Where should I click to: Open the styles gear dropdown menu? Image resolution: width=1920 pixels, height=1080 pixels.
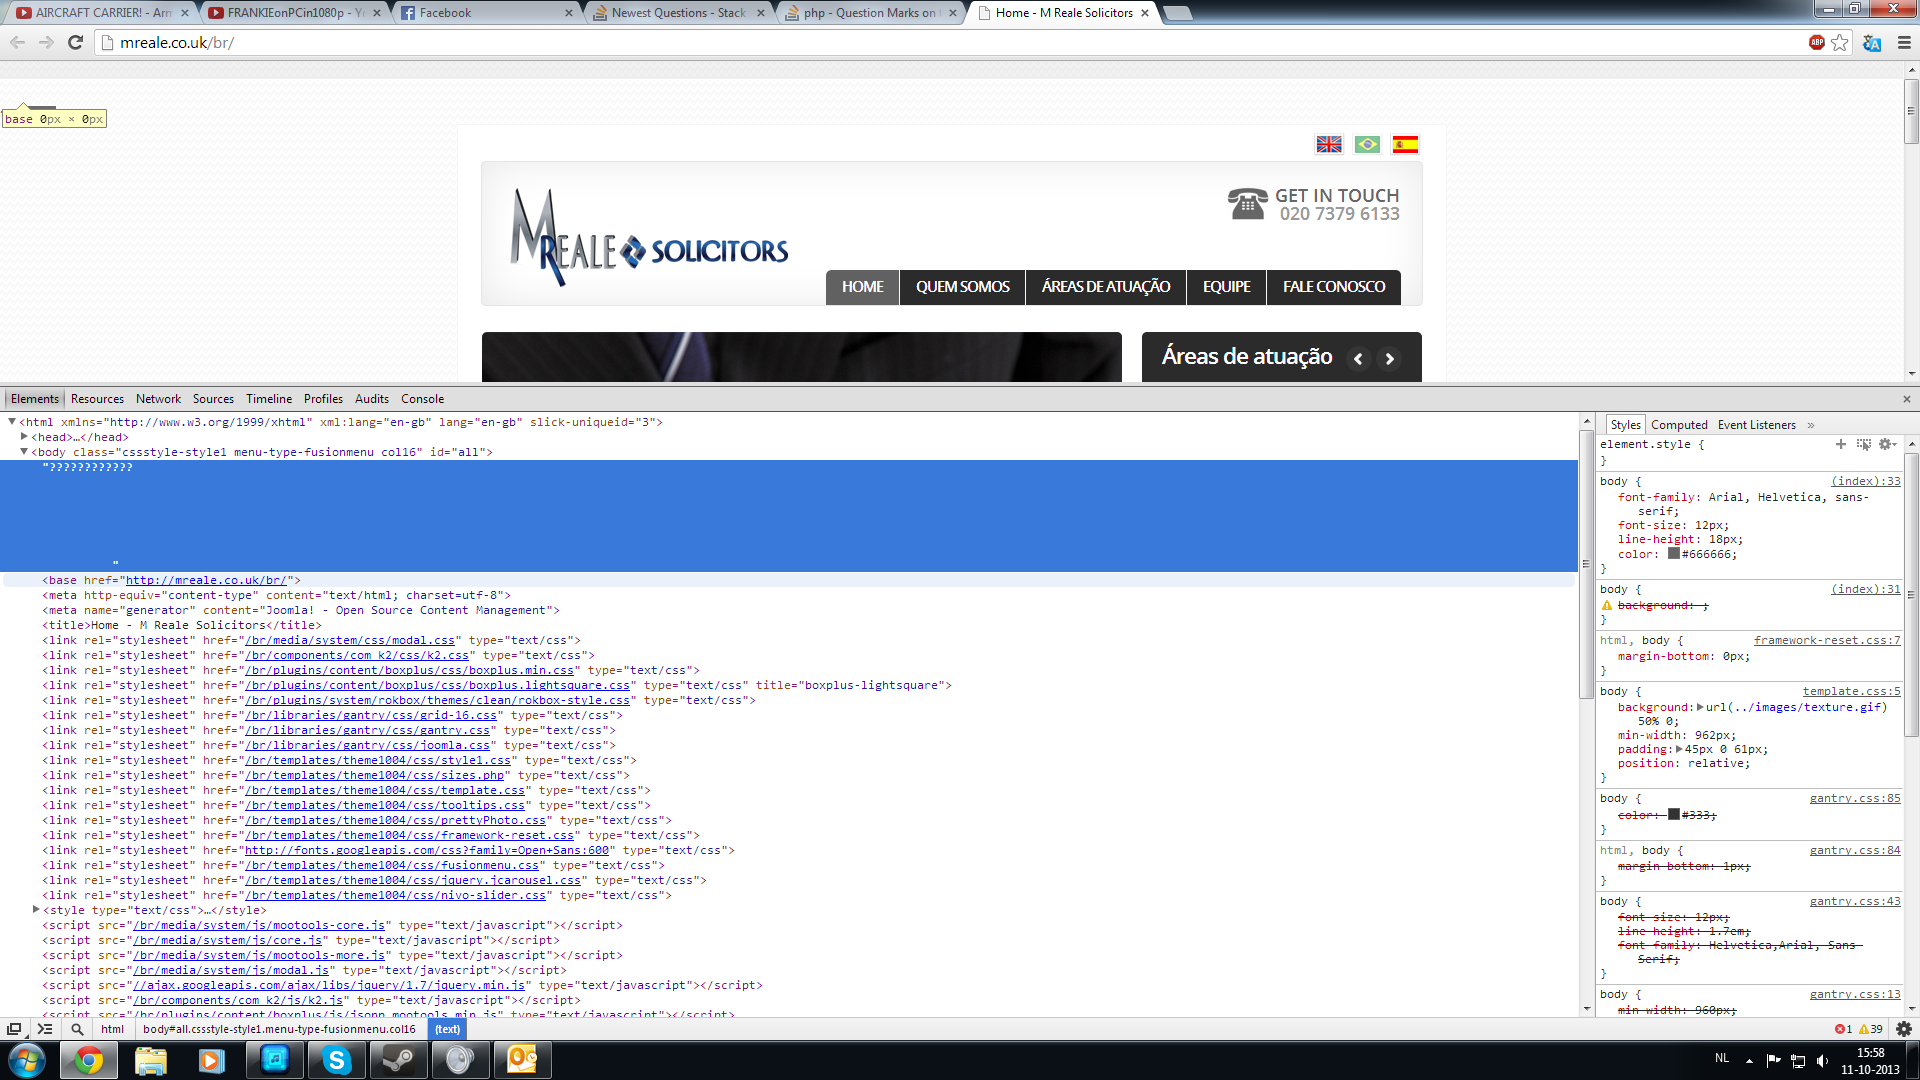tap(1887, 444)
